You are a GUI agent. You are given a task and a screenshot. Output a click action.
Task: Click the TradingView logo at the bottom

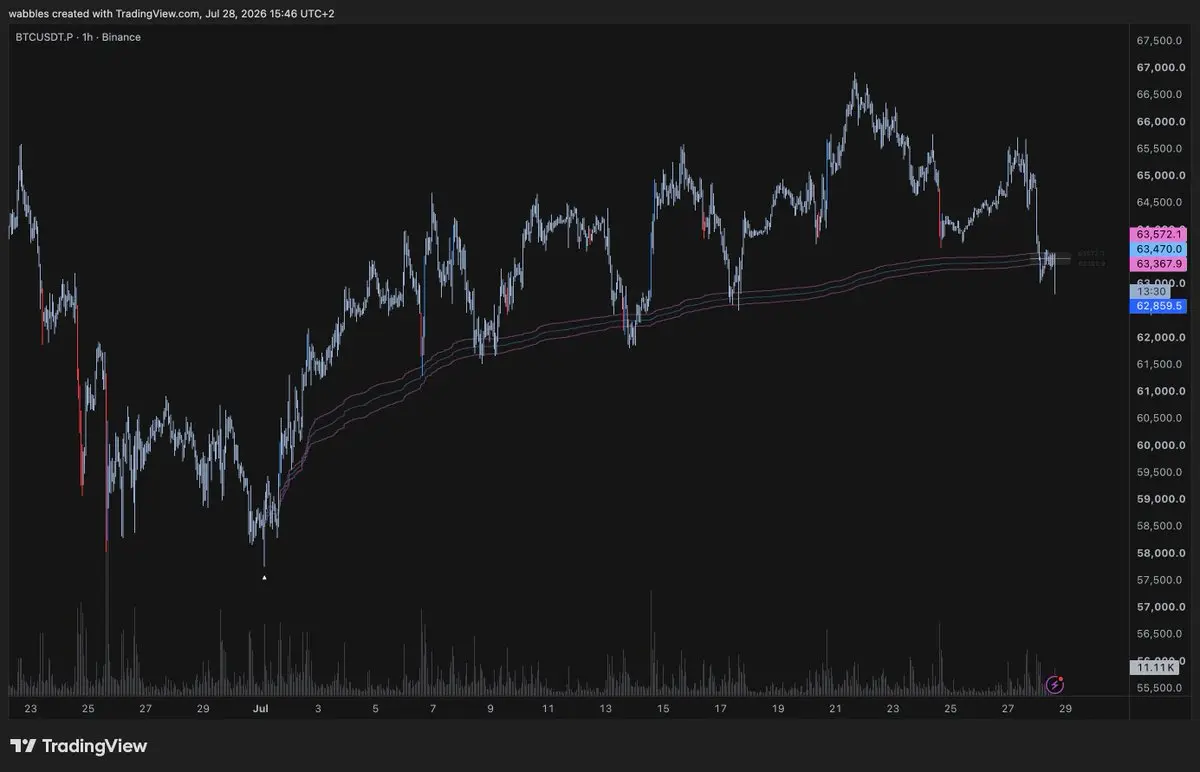coord(79,746)
